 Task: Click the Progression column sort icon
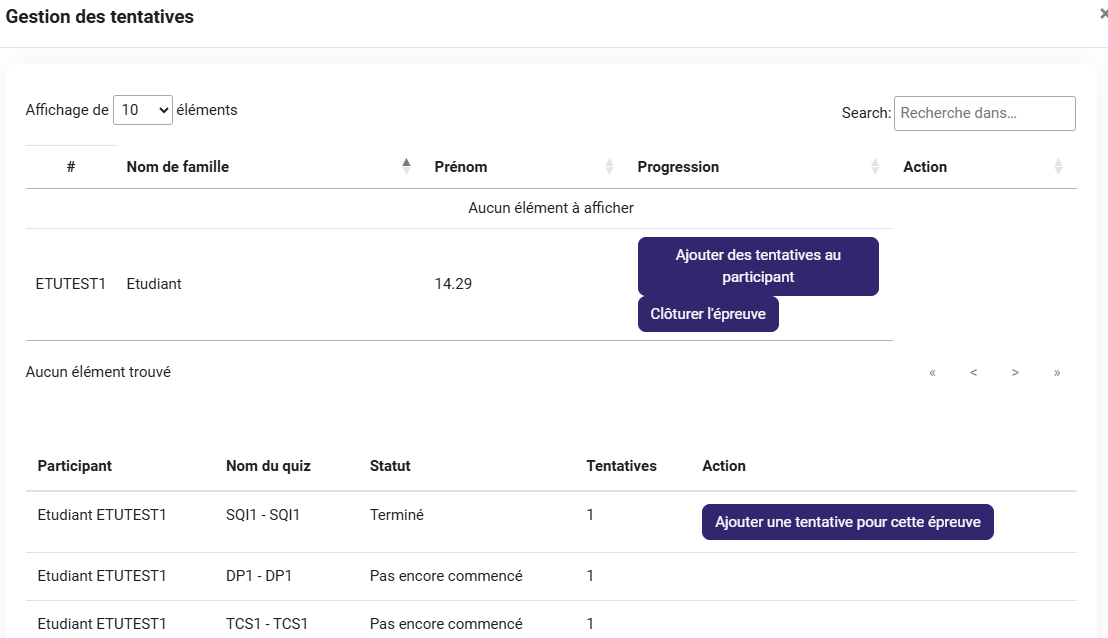875,167
